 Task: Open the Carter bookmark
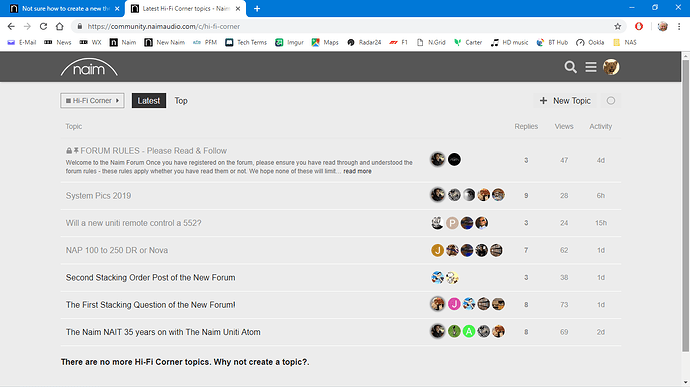468,42
